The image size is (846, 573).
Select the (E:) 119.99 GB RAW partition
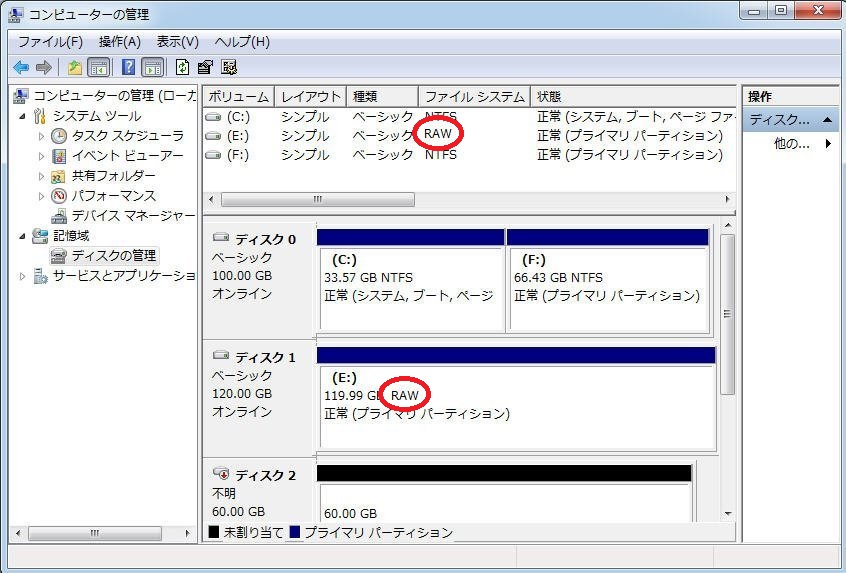click(x=517, y=407)
